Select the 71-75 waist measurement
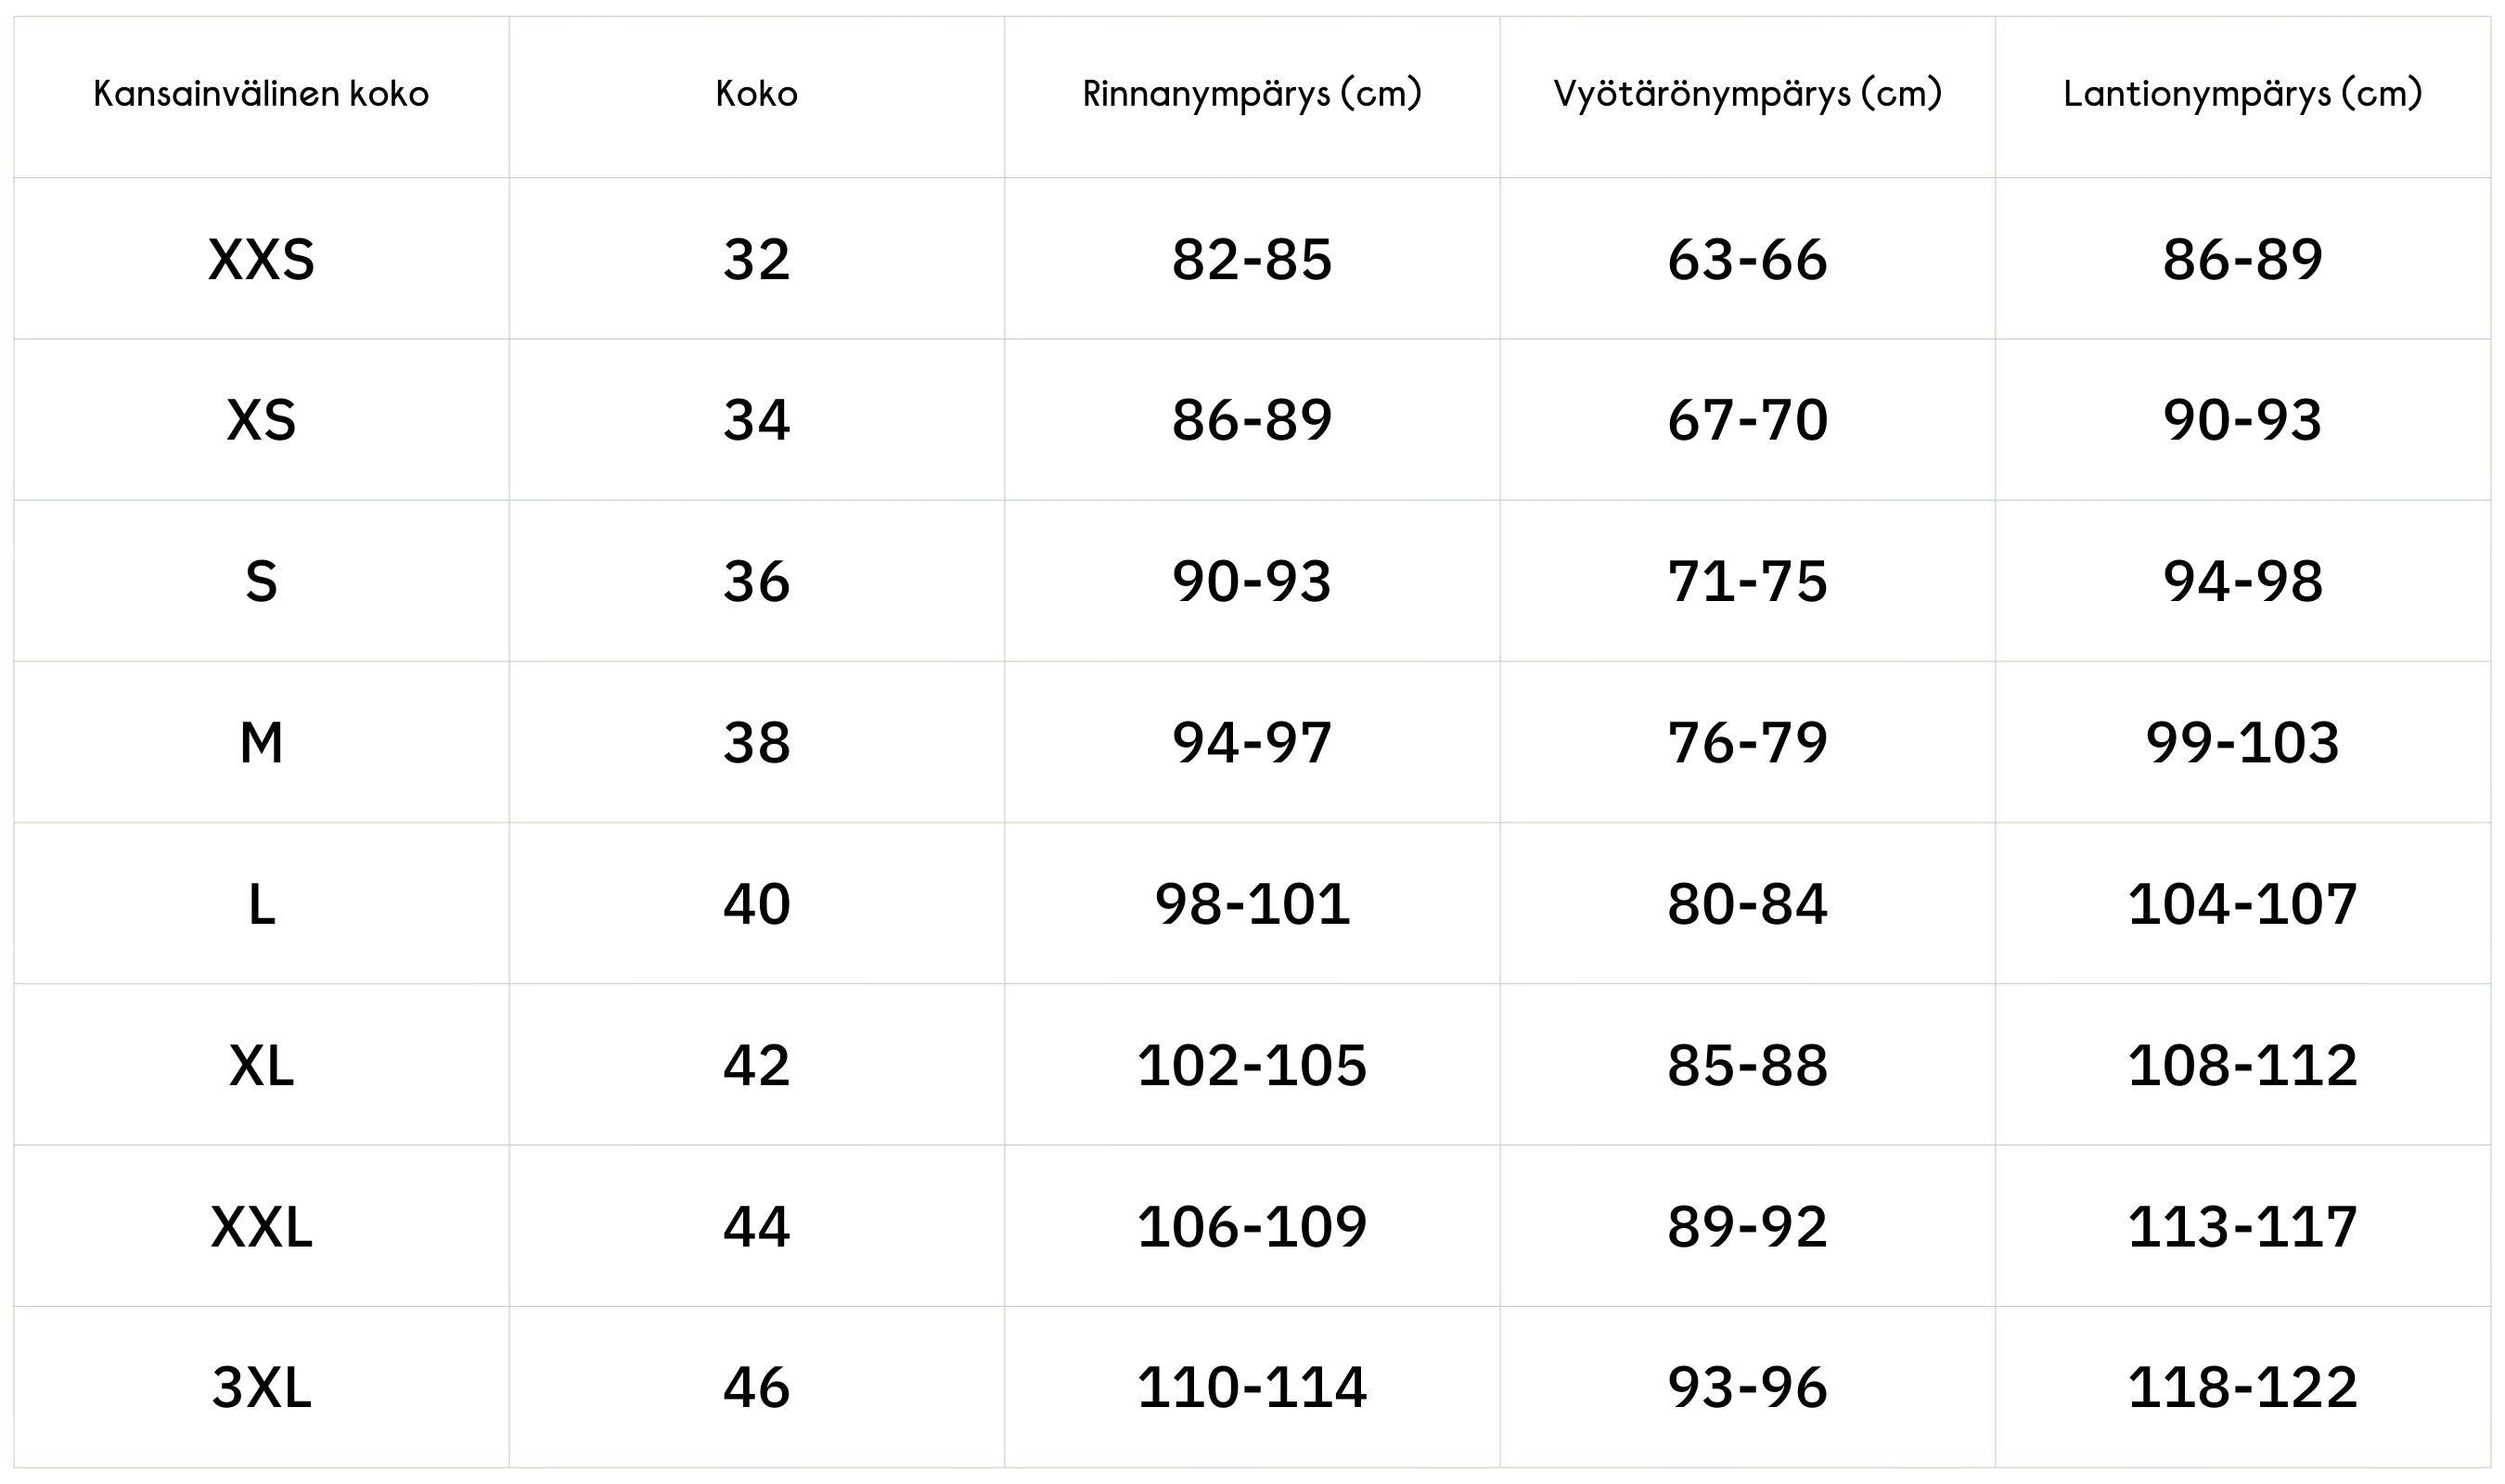2505x1484 pixels. click(1747, 581)
